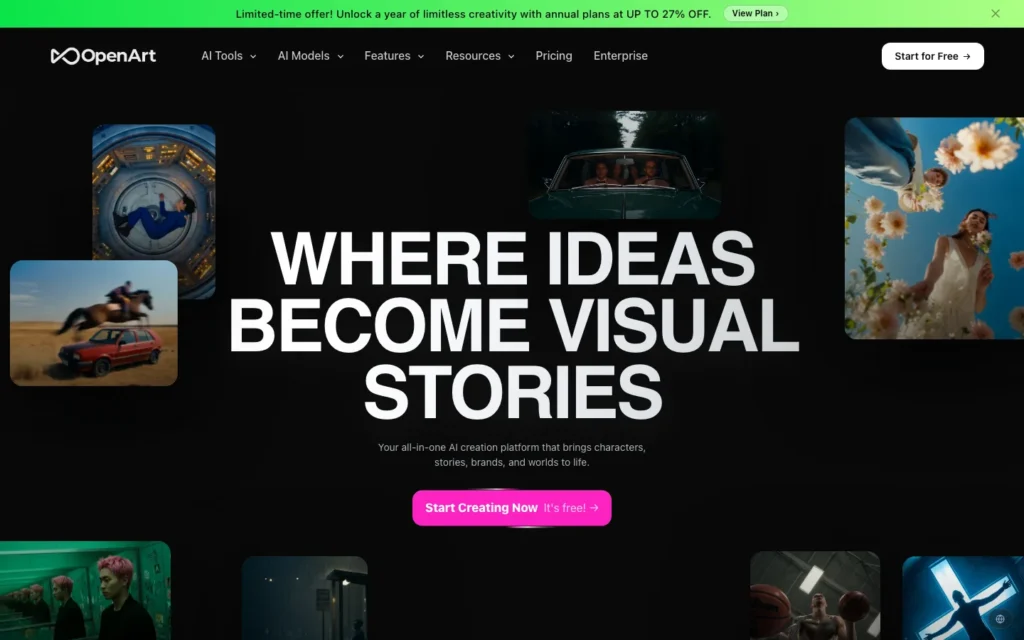The image size is (1024, 640).
Task: Open the Enterprise page
Action: (x=620, y=56)
